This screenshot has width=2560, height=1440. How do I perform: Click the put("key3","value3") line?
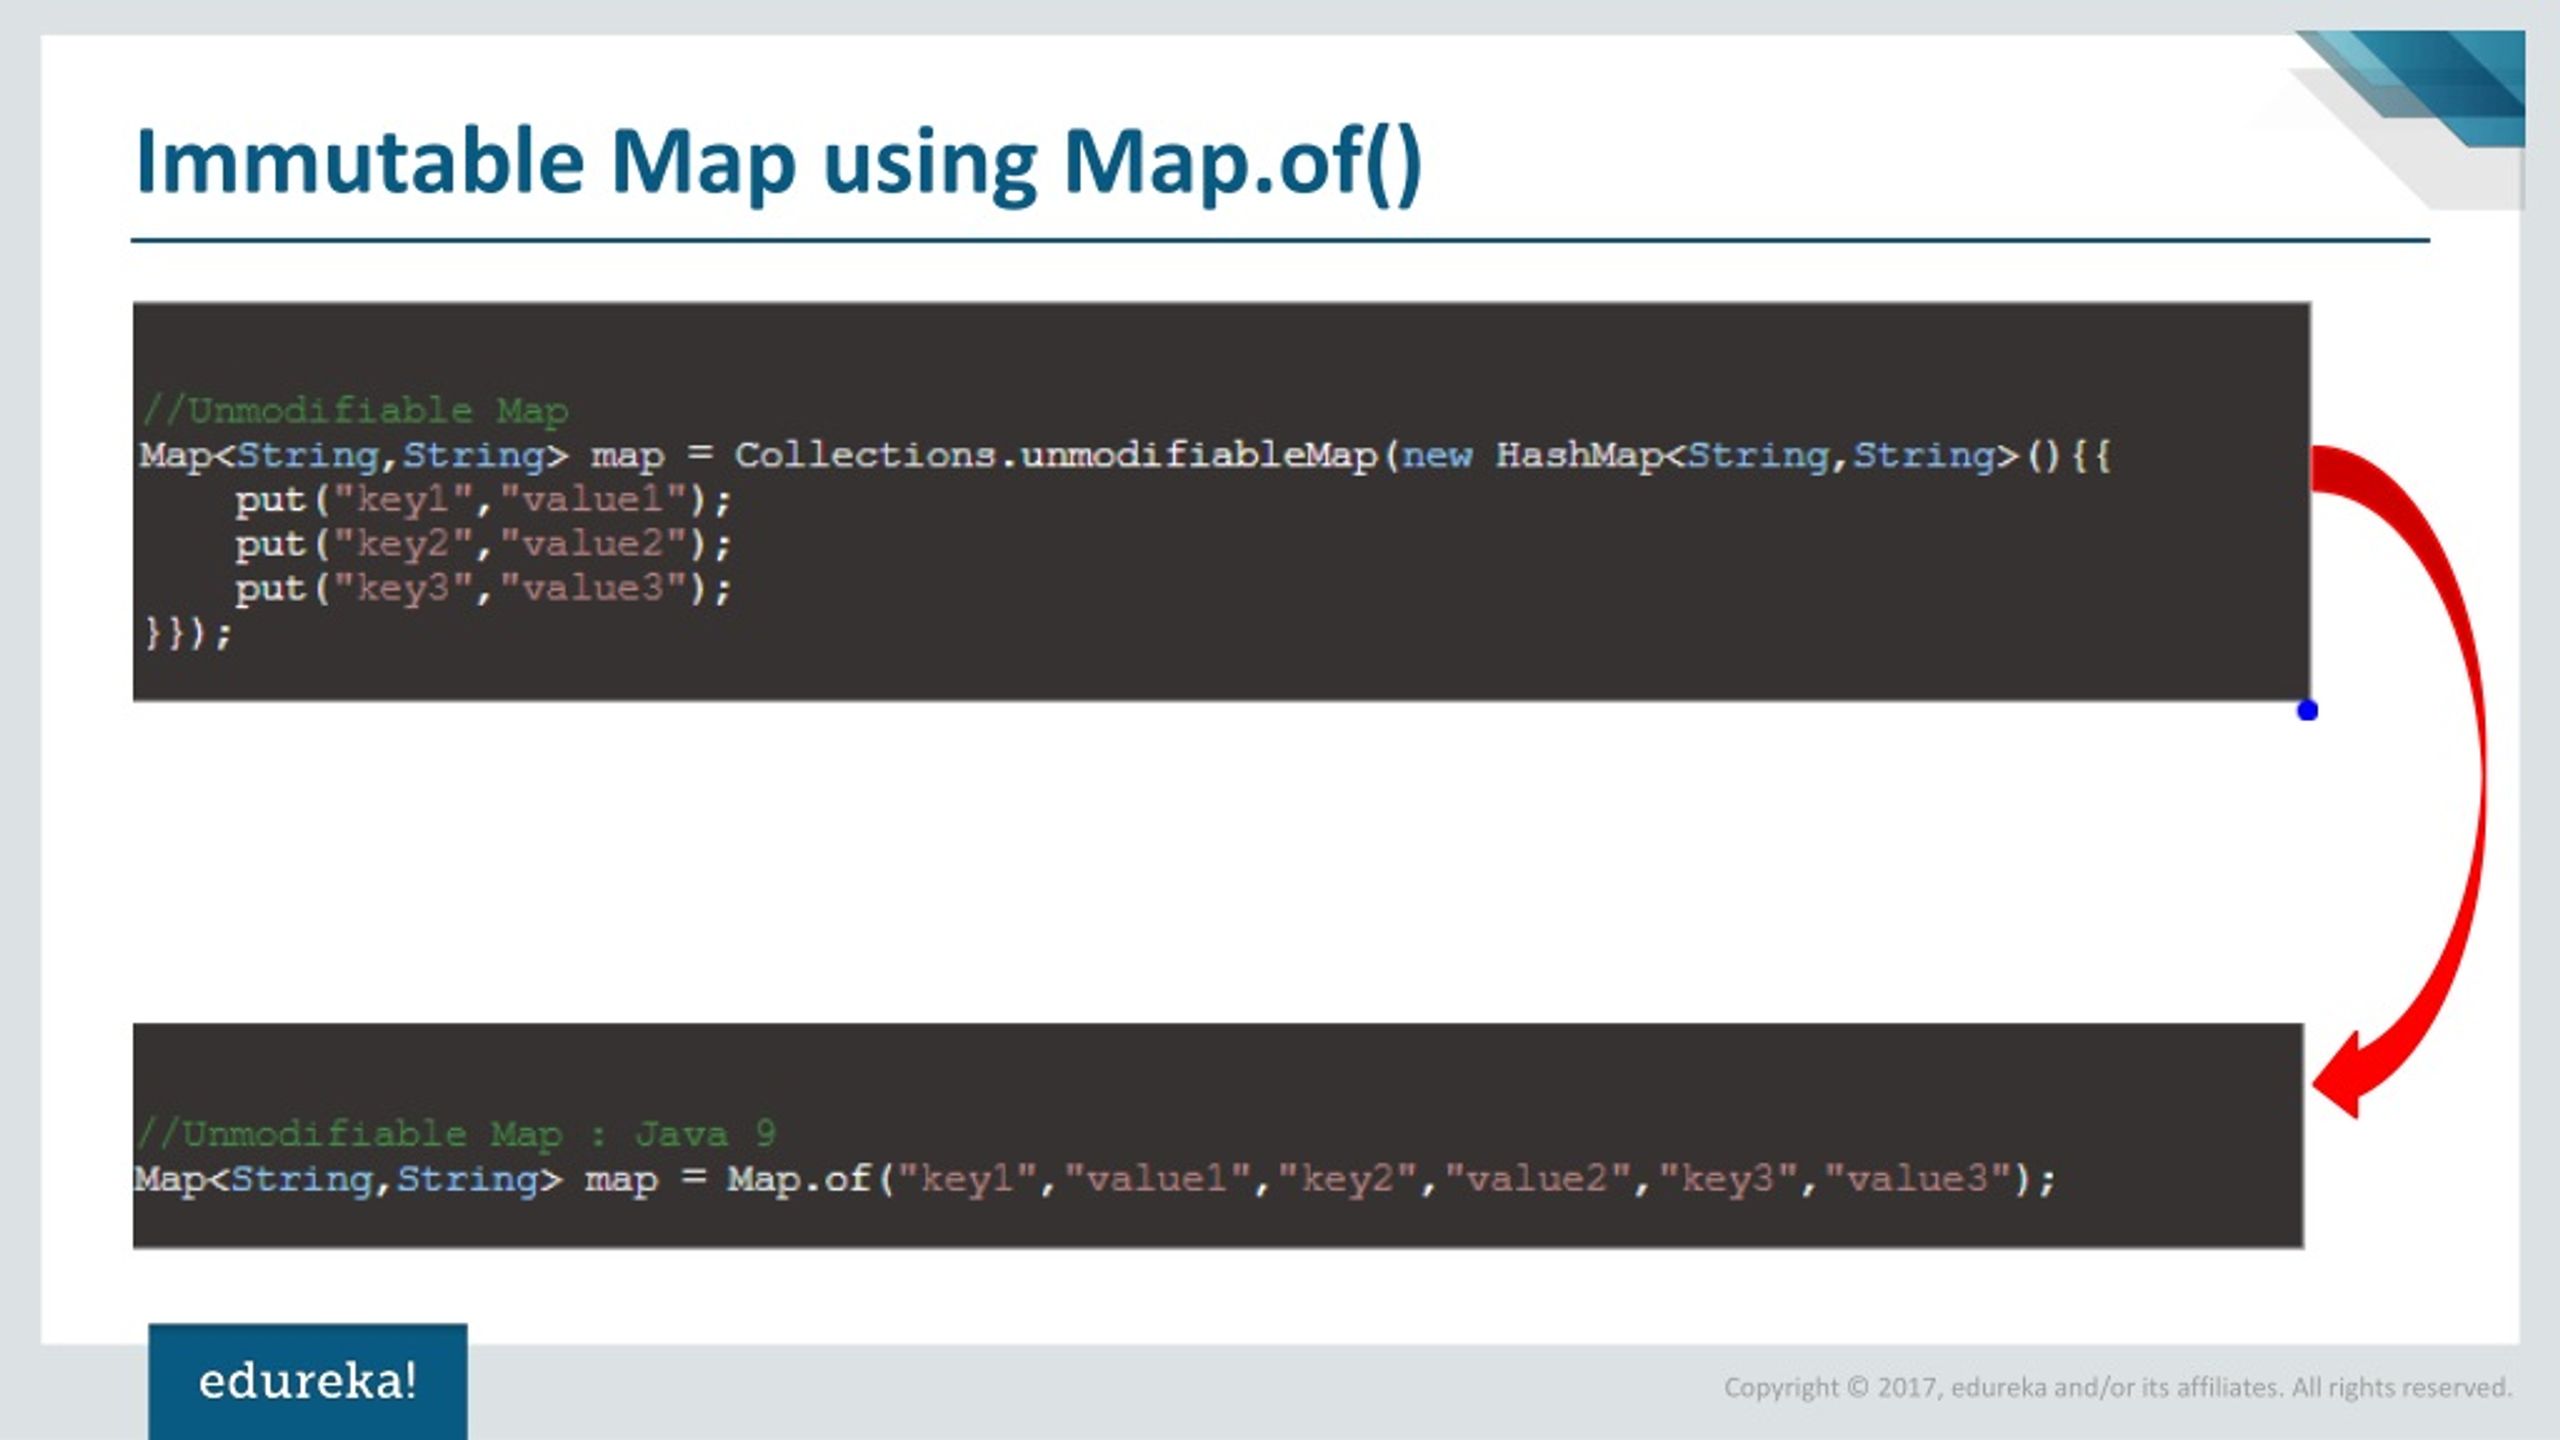(483, 589)
